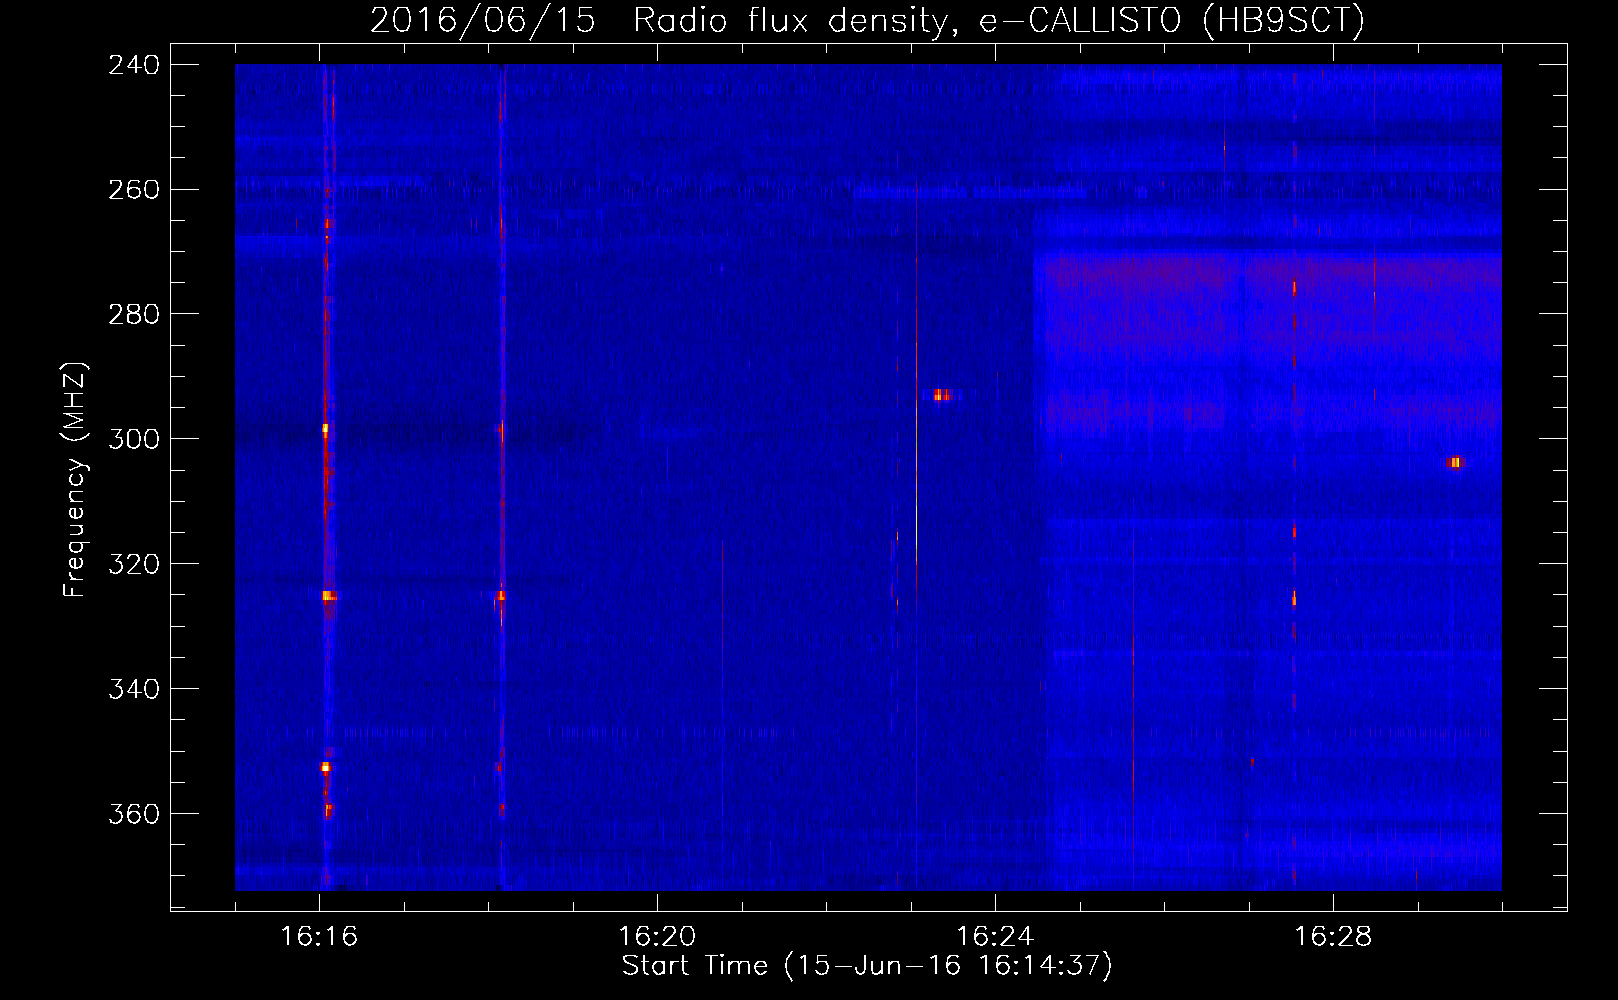
Task: Click the plot title "Radio flux density, e-CALLISTO (HB9SCT)"
Action: [x=999, y=20]
